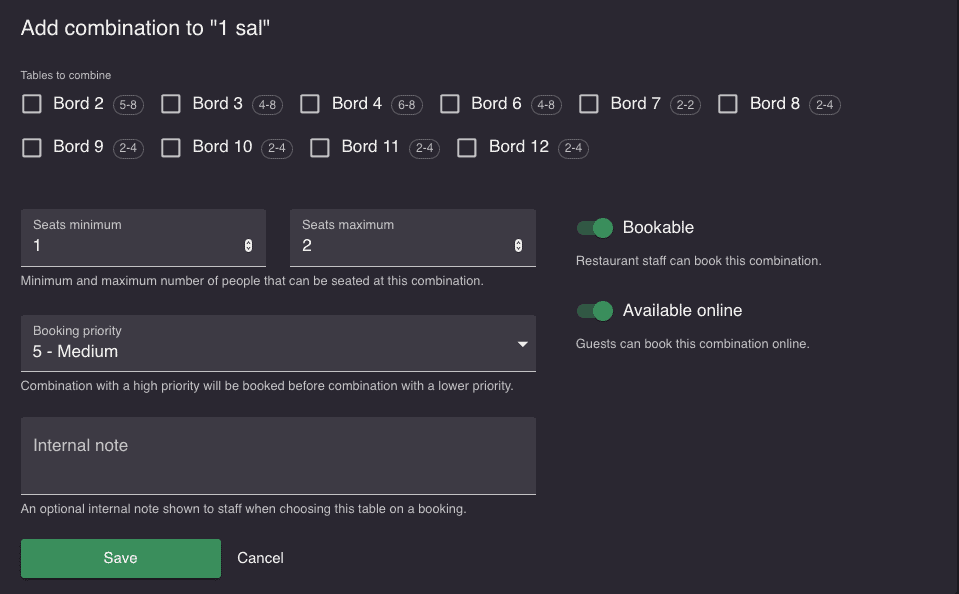Check the Bord 12 checkbox

[x=467, y=147]
